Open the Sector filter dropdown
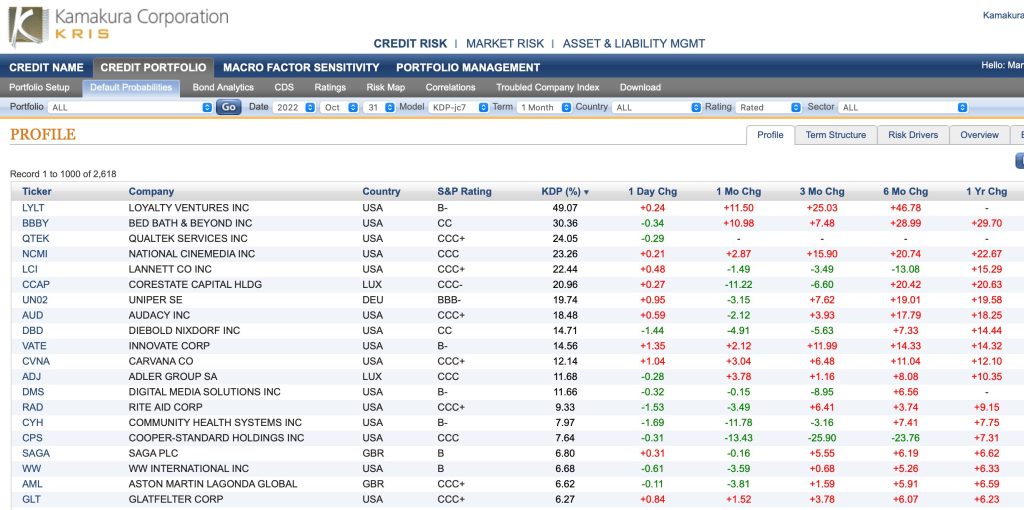 click(x=903, y=107)
